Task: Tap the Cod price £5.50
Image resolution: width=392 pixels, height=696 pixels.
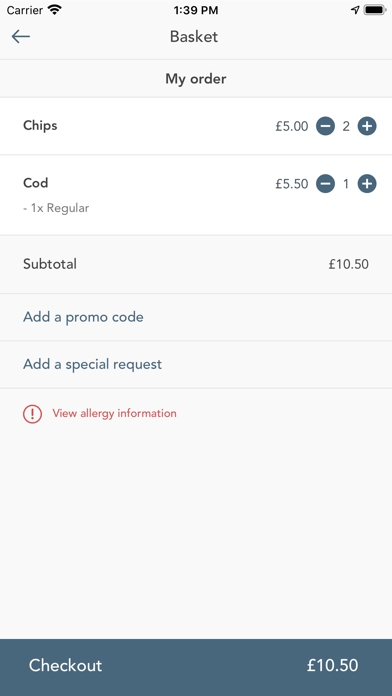Action: tap(291, 184)
